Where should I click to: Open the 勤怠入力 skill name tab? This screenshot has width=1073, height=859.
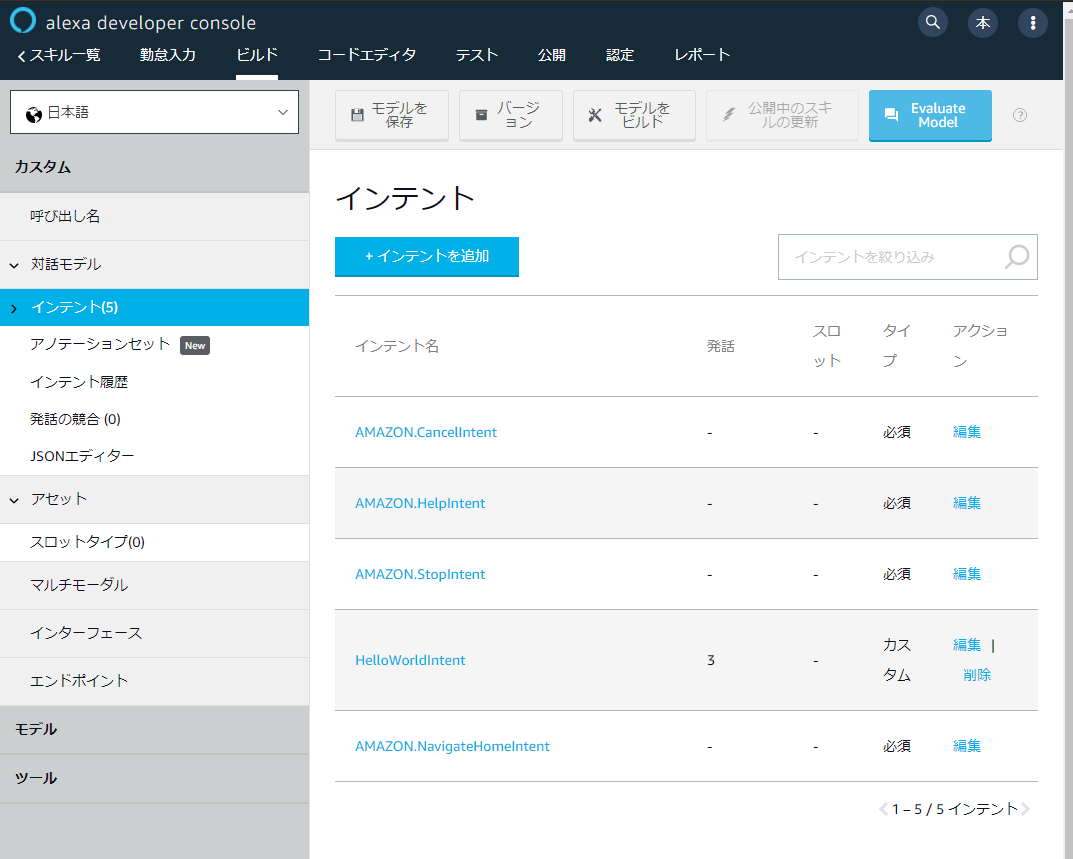click(x=168, y=55)
